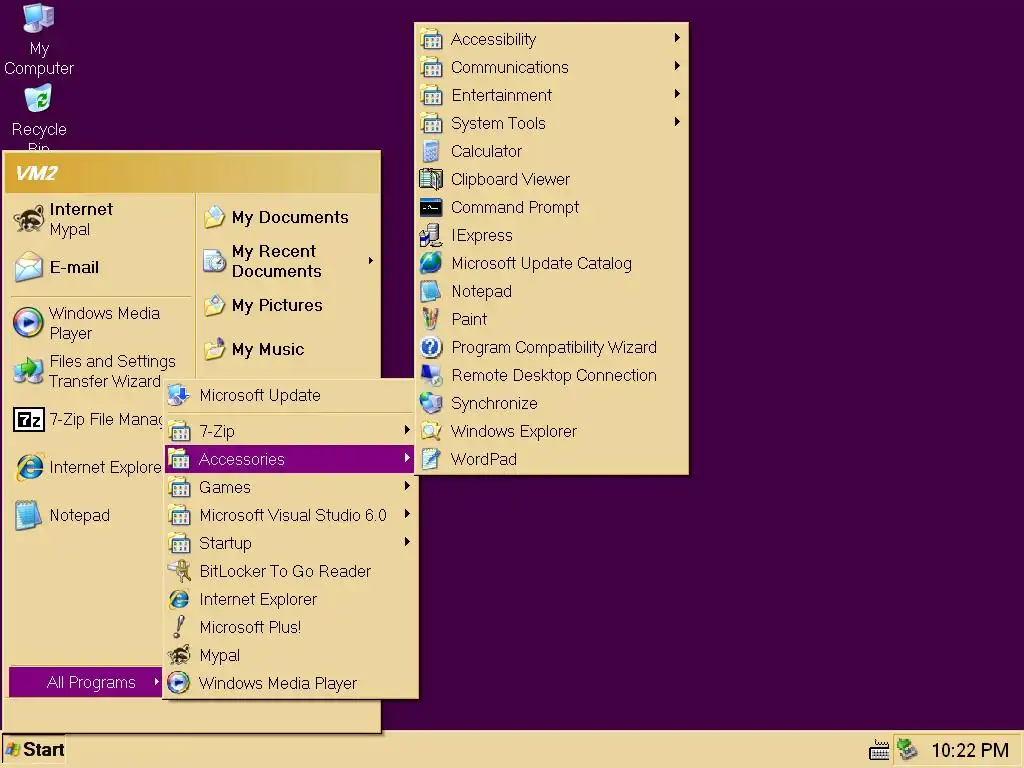Click Notepad icon in Accessories submenu
This screenshot has height=768, width=1024.
coord(431,291)
